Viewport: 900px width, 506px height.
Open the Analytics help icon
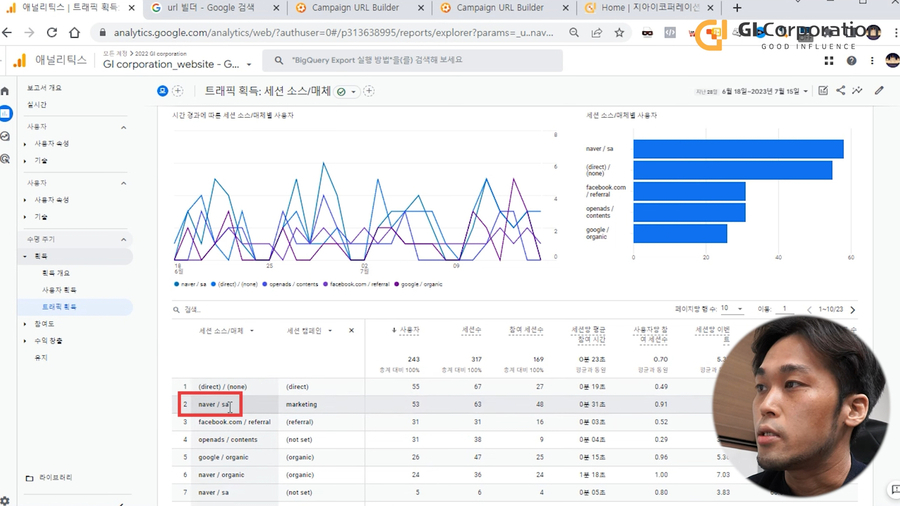coord(851,61)
